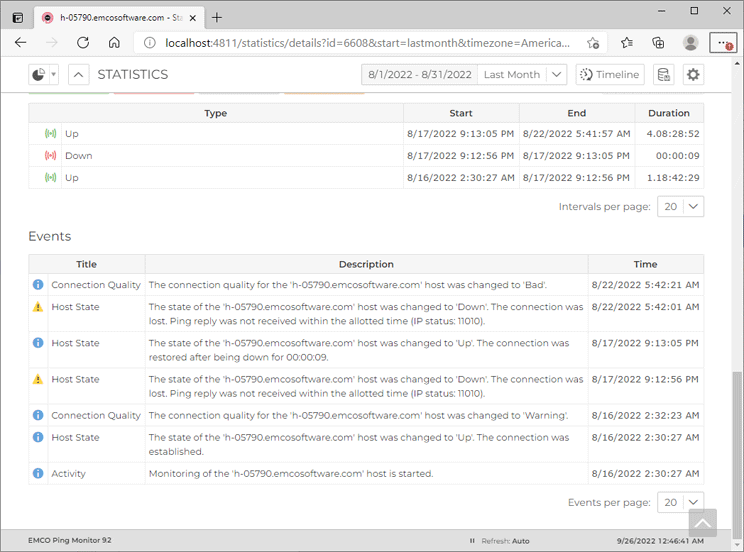Screen dimensions: 744x552
Task: Sort intervals by the Type column header
Action: [216, 113]
